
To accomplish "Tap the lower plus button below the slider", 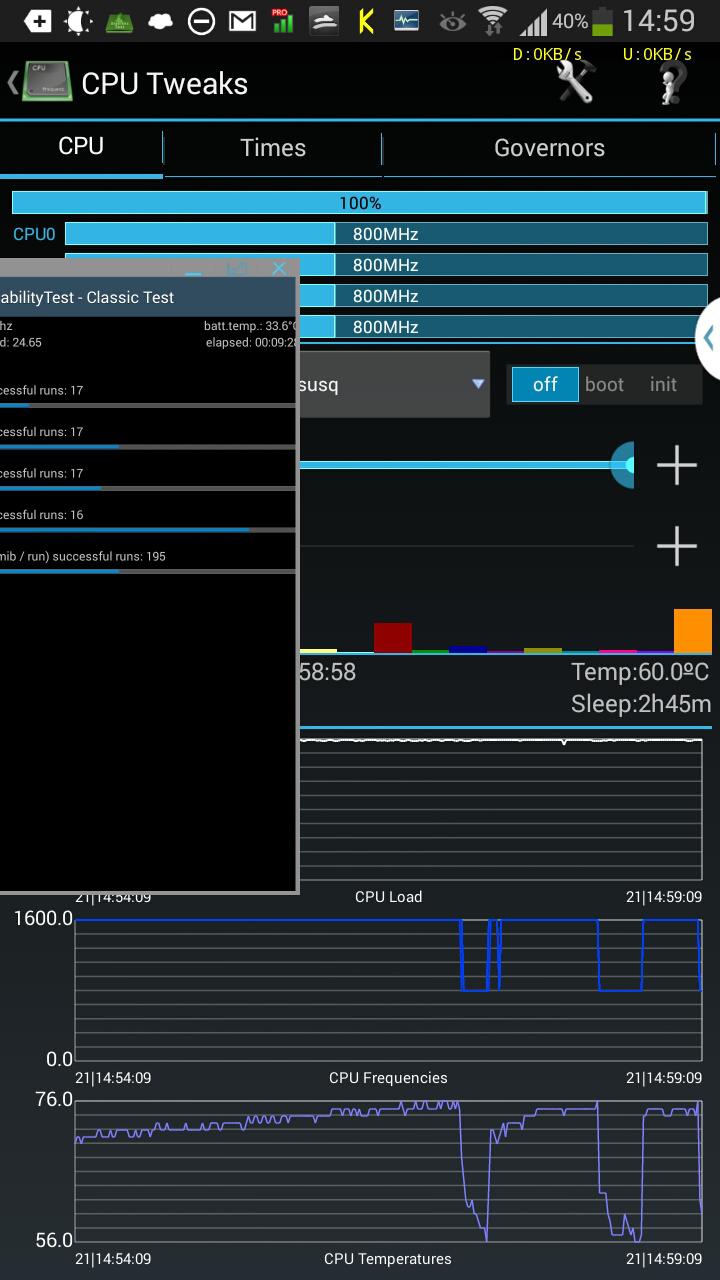I will coord(677,546).
